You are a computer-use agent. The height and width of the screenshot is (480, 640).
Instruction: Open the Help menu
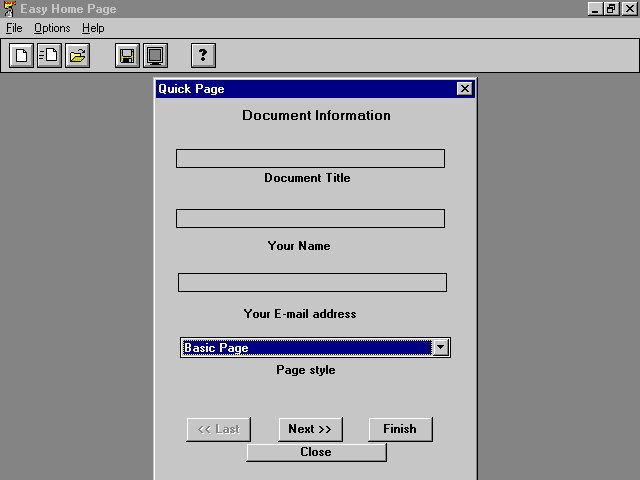(x=93, y=28)
